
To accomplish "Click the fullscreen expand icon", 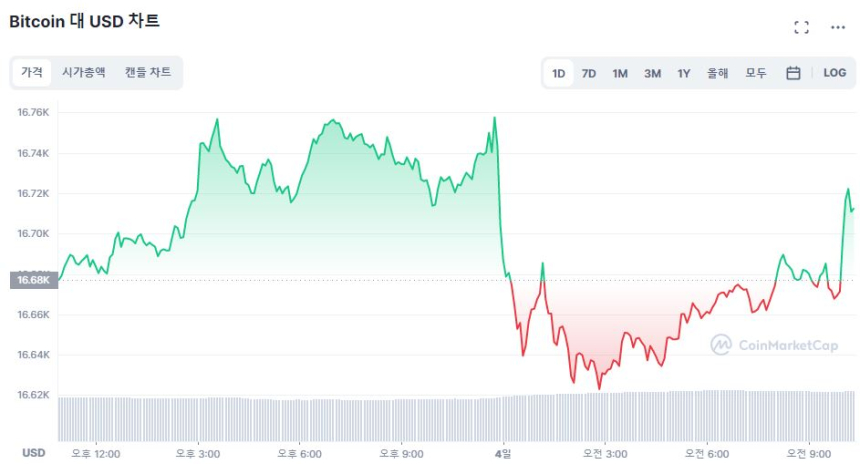I will click(x=801, y=28).
